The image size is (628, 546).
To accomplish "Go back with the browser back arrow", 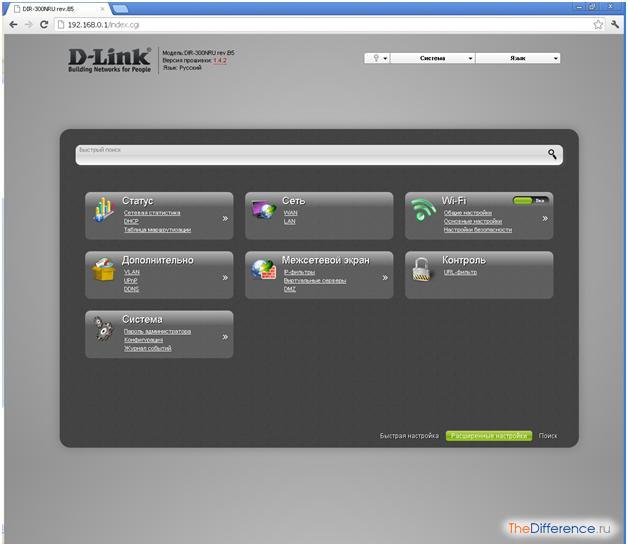I will coord(13,25).
